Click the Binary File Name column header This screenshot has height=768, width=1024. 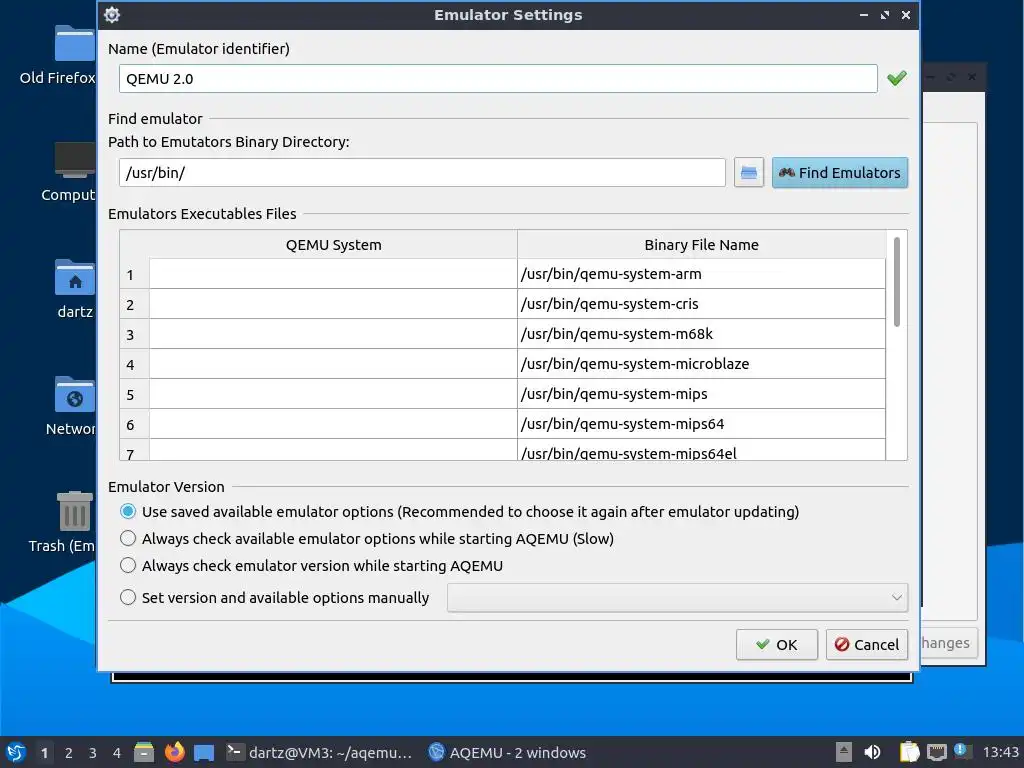coord(701,244)
